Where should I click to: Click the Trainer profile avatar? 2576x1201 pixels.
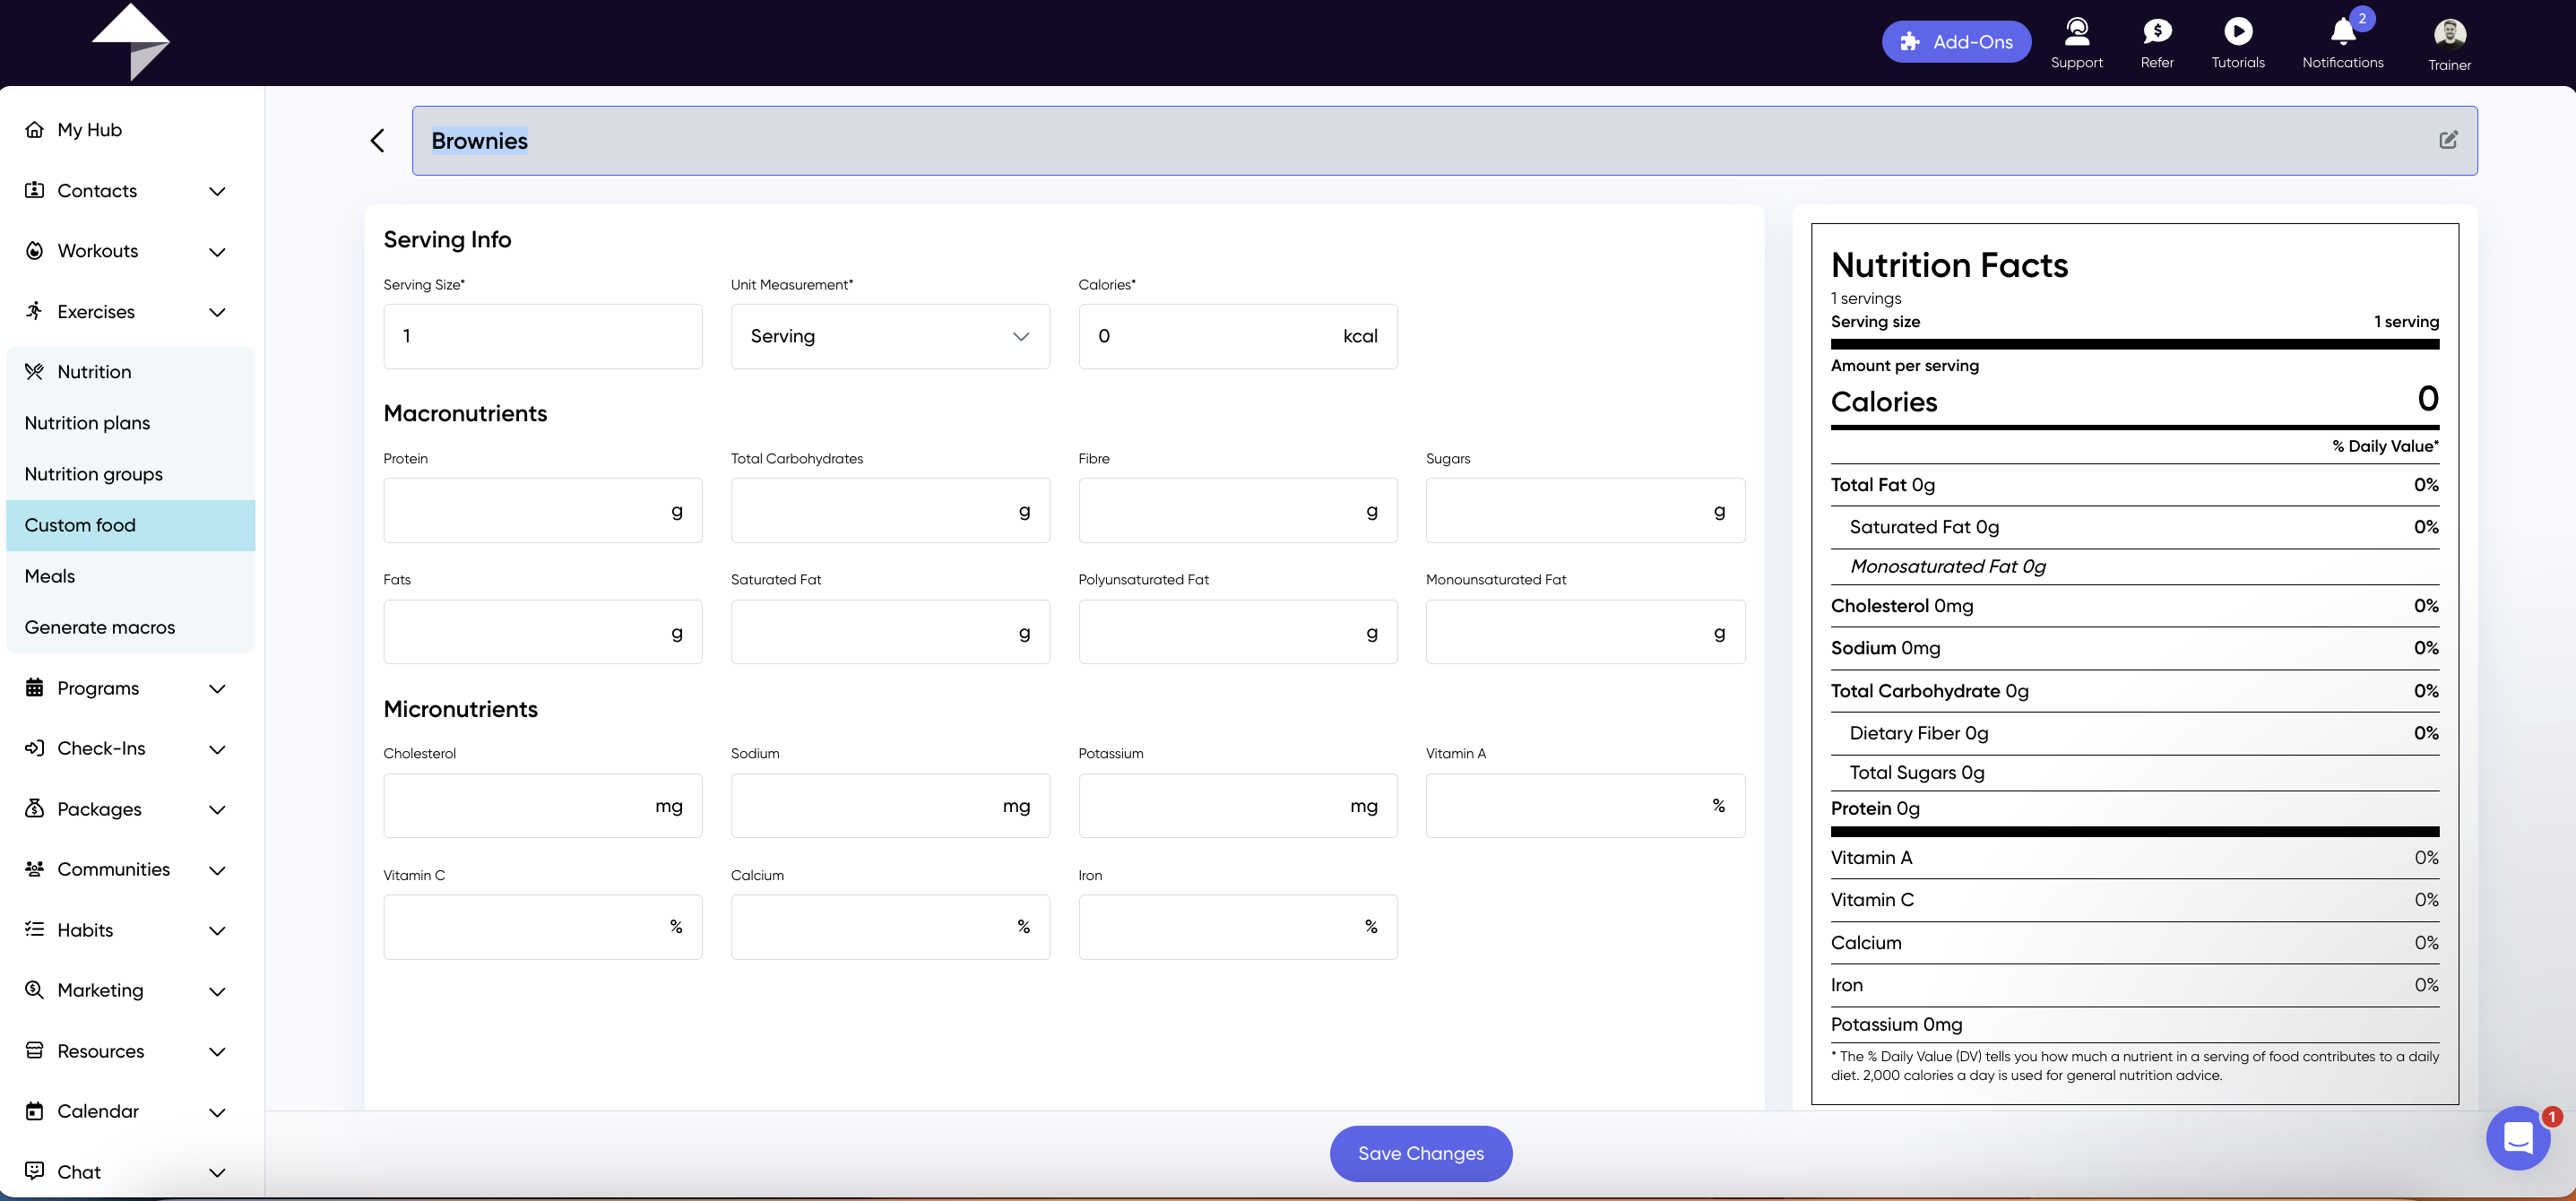(2449, 34)
